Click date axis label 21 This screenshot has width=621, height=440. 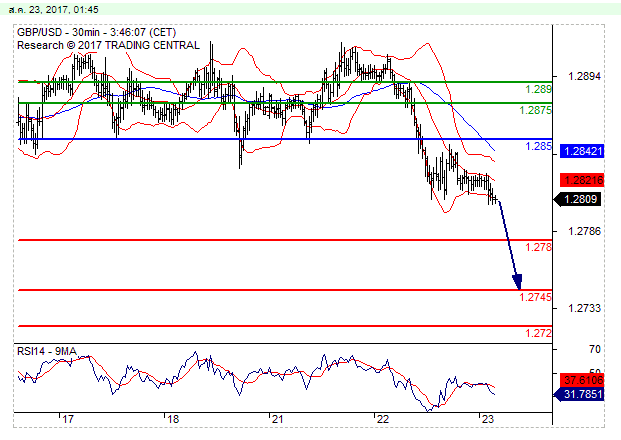point(278,419)
